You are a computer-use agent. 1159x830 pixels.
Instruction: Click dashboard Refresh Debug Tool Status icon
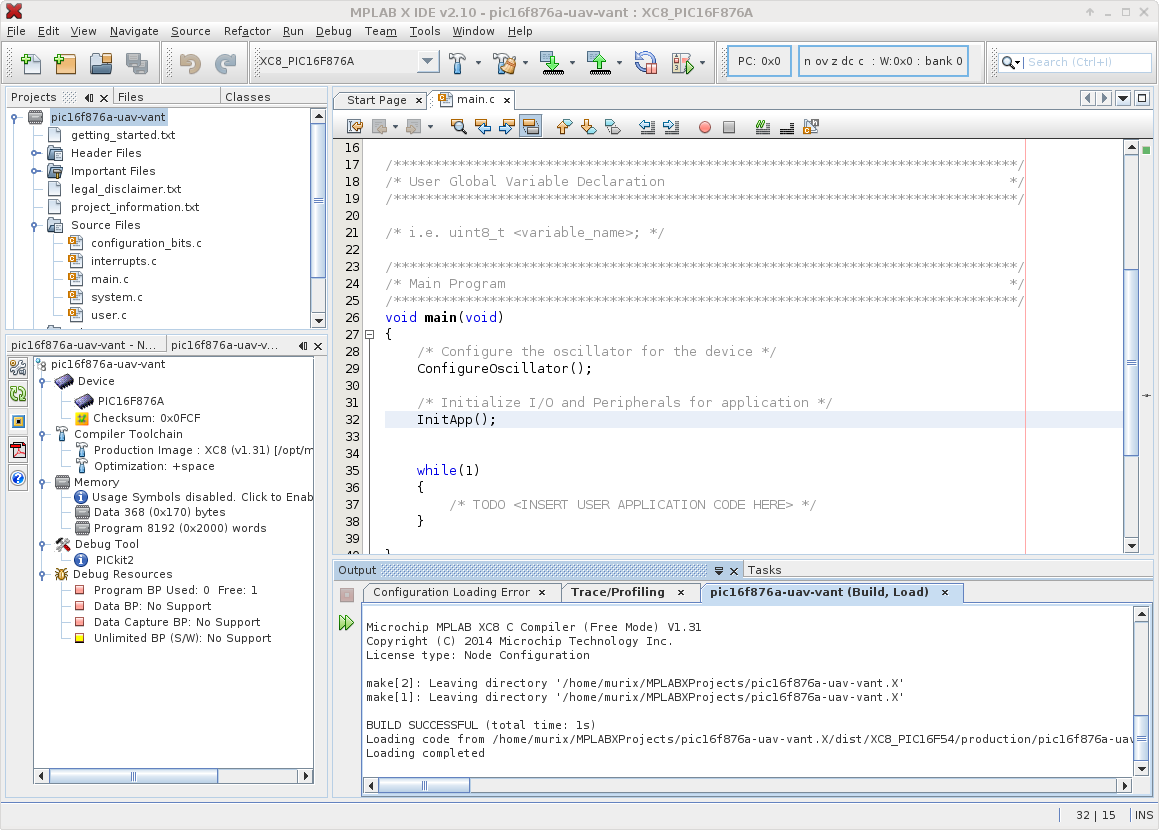click(x=18, y=394)
